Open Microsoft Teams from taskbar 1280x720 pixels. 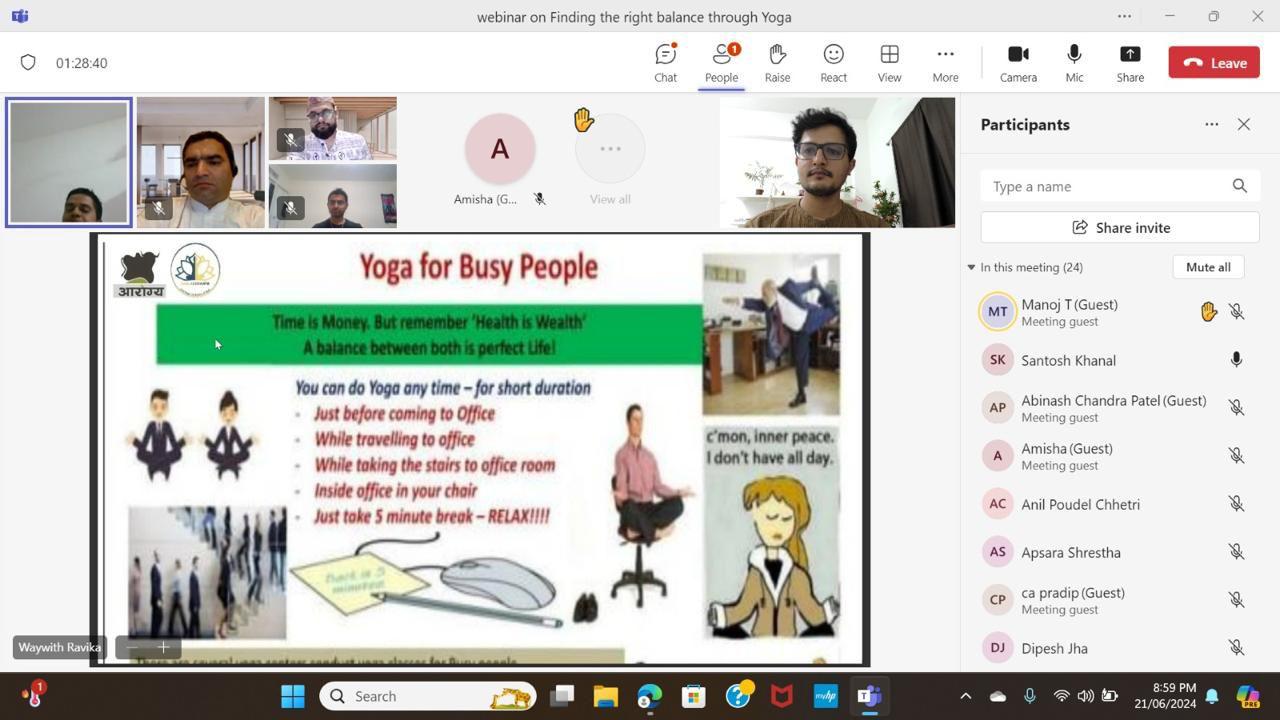click(x=869, y=696)
